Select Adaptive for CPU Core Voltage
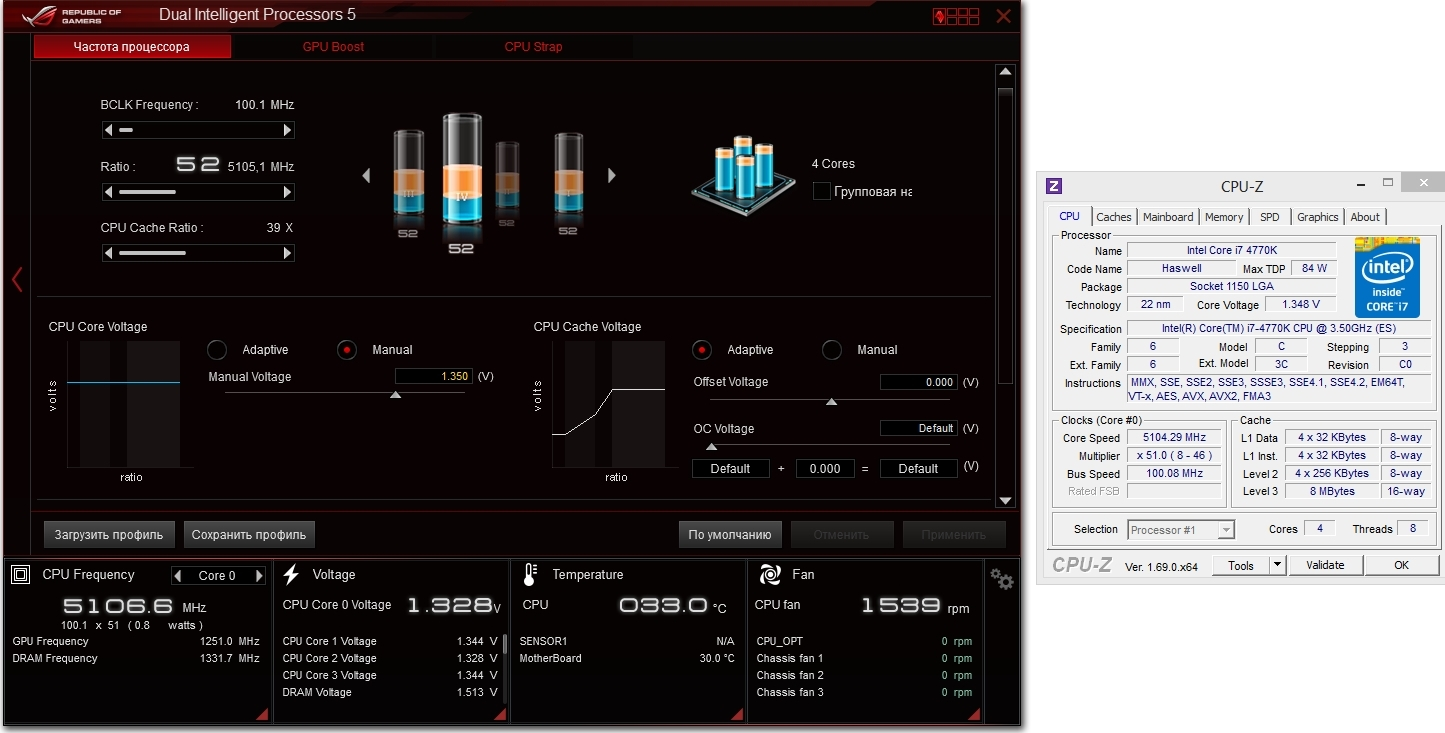 point(217,349)
